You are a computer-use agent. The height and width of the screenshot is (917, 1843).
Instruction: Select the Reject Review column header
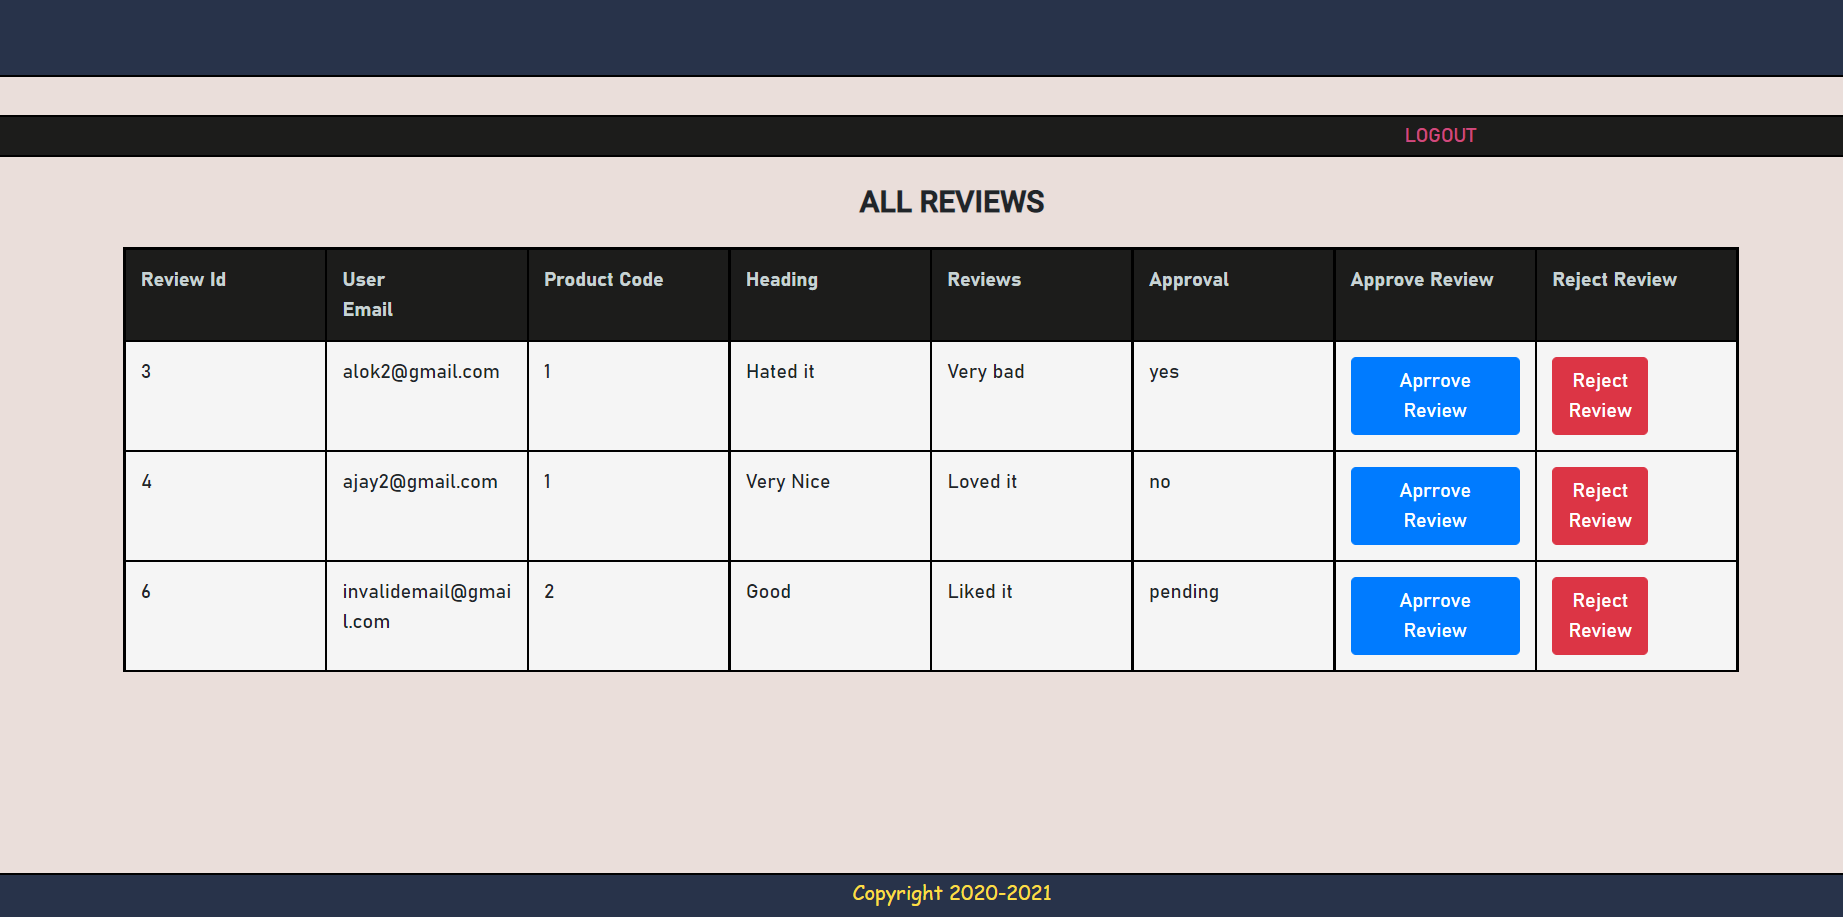1637,295
